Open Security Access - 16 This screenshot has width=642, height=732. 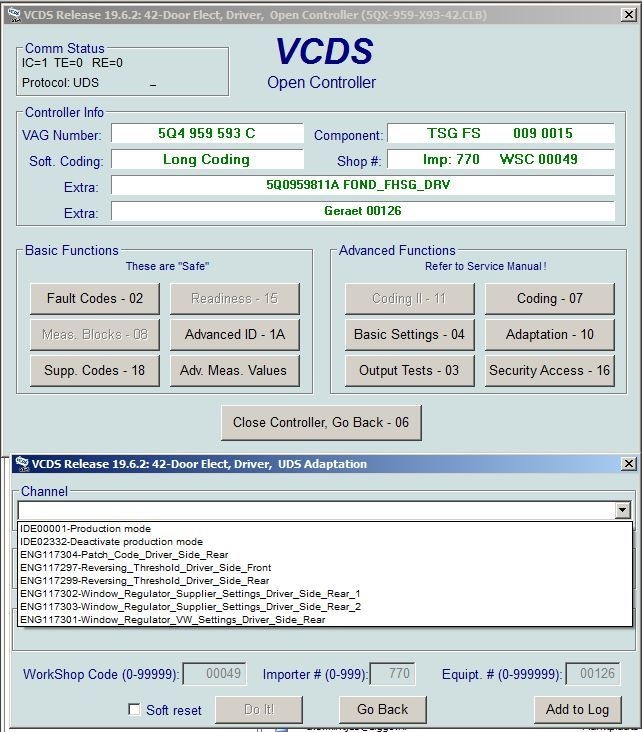coord(550,371)
